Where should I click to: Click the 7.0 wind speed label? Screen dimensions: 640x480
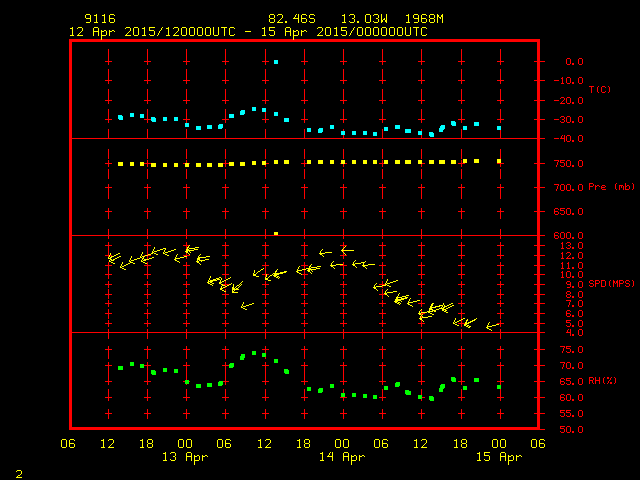[x=574, y=304]
